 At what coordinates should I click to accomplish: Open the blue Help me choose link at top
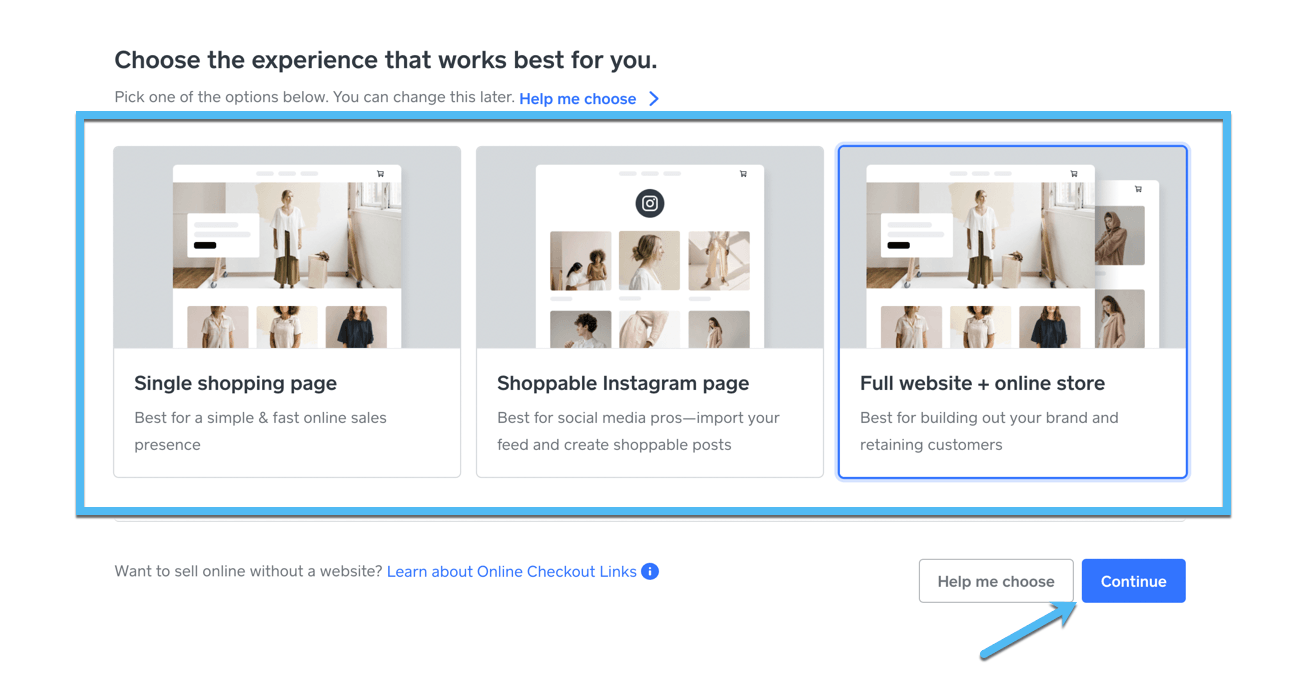(578, 99)
